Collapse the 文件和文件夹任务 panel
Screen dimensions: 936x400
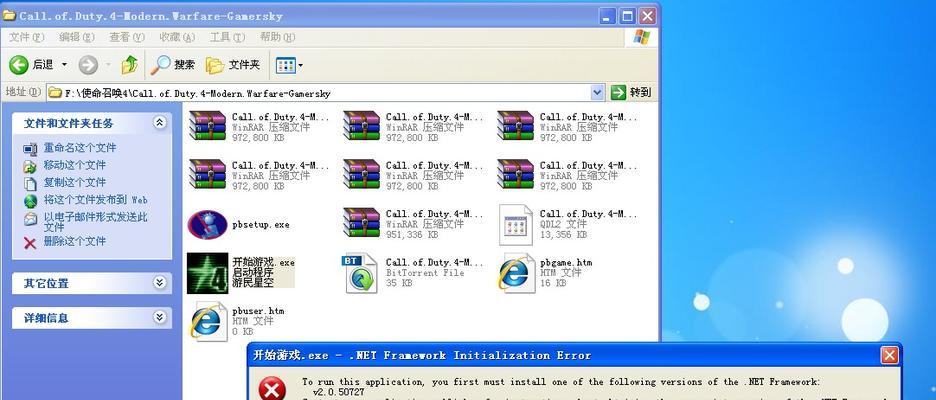[x=159, y=123]
